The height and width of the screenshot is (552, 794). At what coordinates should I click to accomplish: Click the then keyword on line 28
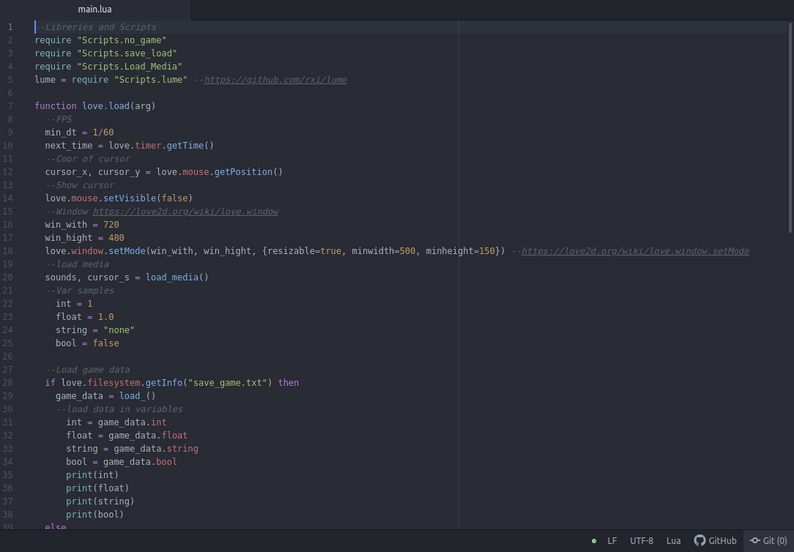[x=288, y=382]
